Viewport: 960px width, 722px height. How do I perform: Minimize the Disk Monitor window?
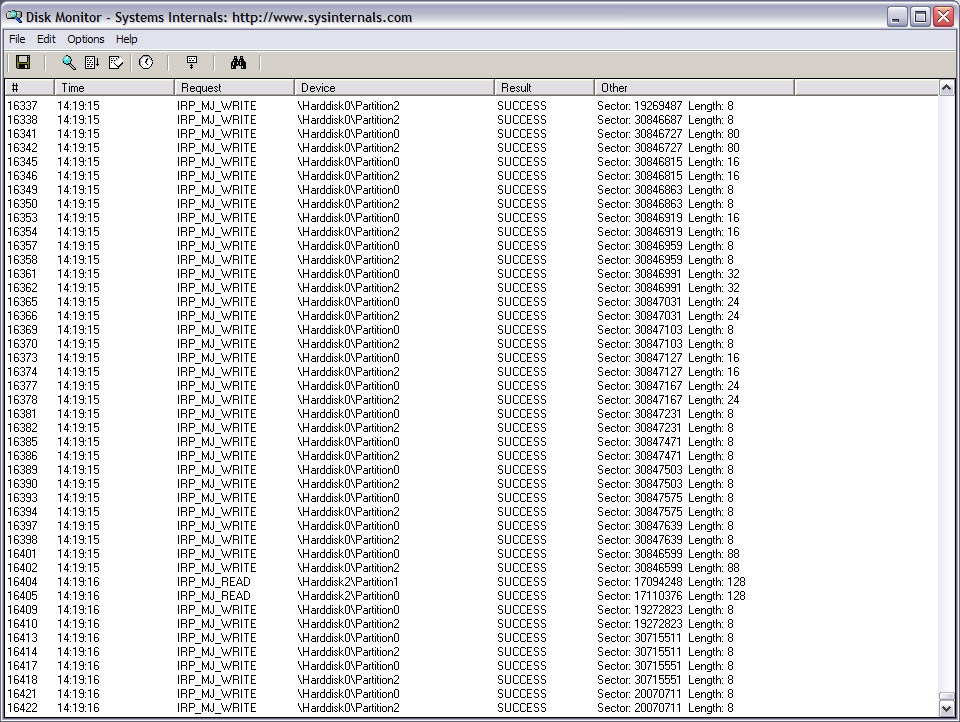coord(897,17)
